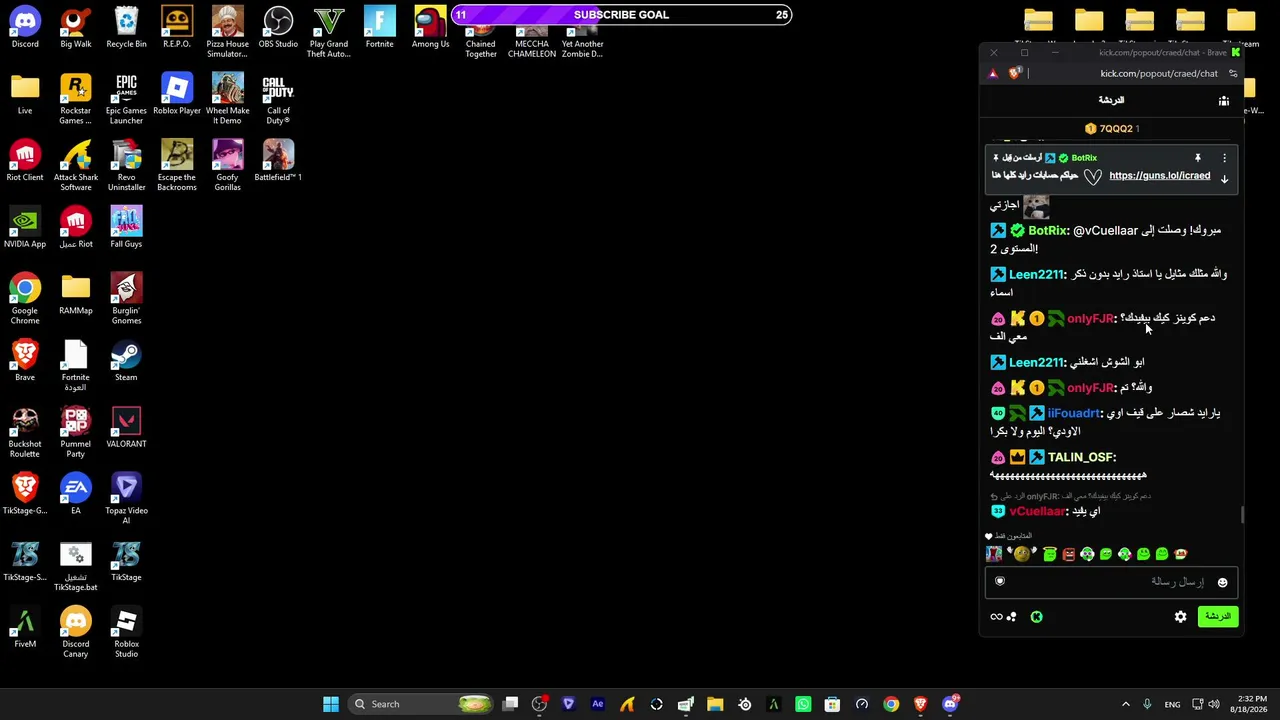Insert the first emote from quick emote row
The image size is (1280, 720).
(x=994, y=554)
